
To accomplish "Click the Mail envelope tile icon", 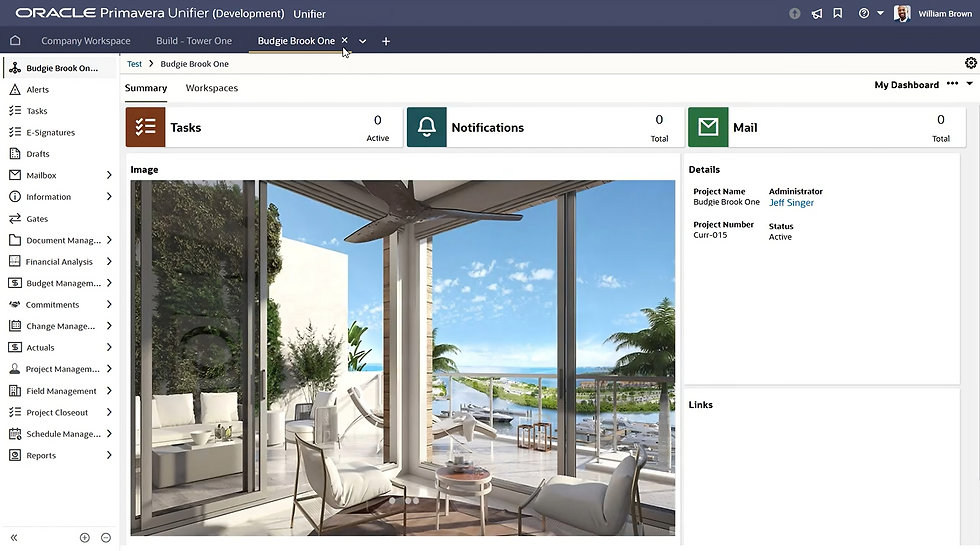I will click(708, 127).
